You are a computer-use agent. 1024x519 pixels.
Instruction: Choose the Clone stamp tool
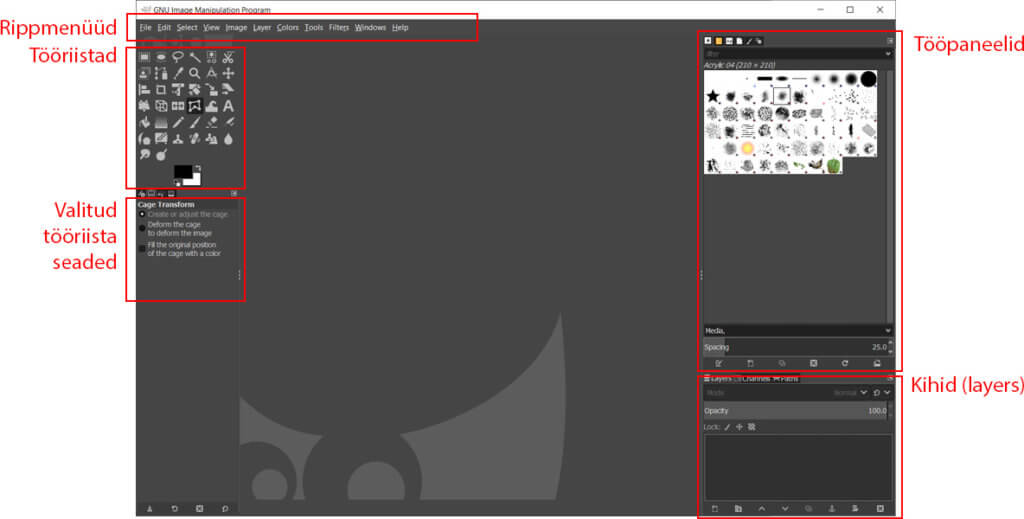[178, 138]
